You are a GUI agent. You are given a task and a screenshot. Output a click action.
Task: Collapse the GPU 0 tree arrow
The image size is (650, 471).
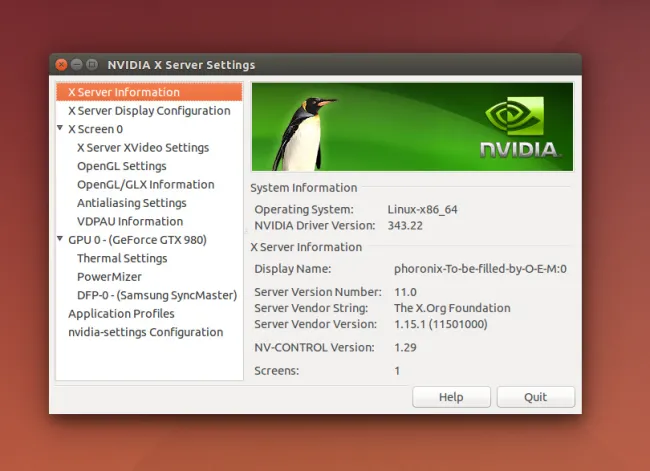[60, 239]
